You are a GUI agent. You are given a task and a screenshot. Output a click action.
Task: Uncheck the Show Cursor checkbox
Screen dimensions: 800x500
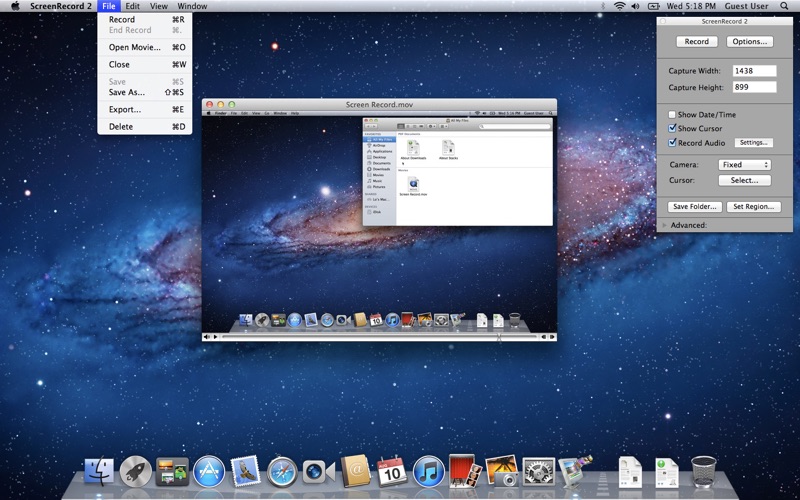(x=672, y=129)
